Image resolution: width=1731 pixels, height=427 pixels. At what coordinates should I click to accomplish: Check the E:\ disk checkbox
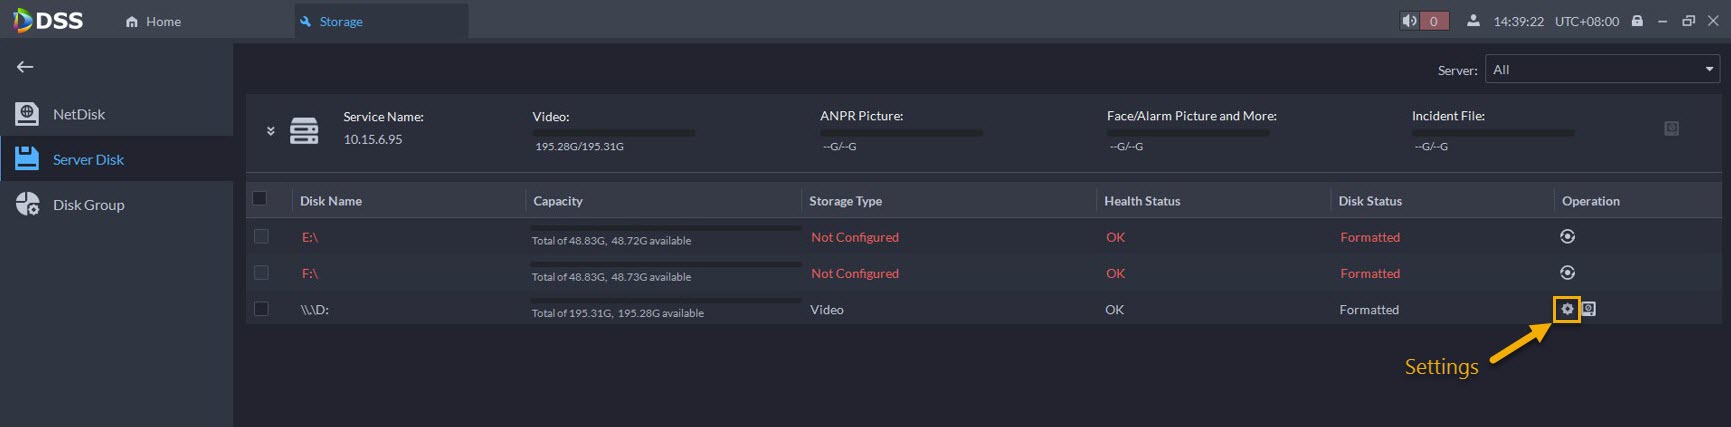point(261,237)
